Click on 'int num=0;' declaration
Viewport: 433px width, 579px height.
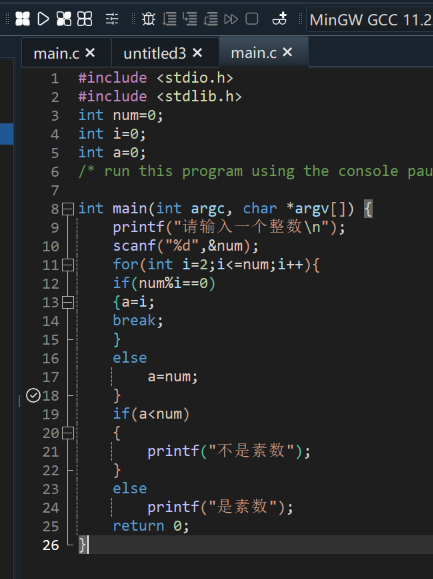pos(120,115)
